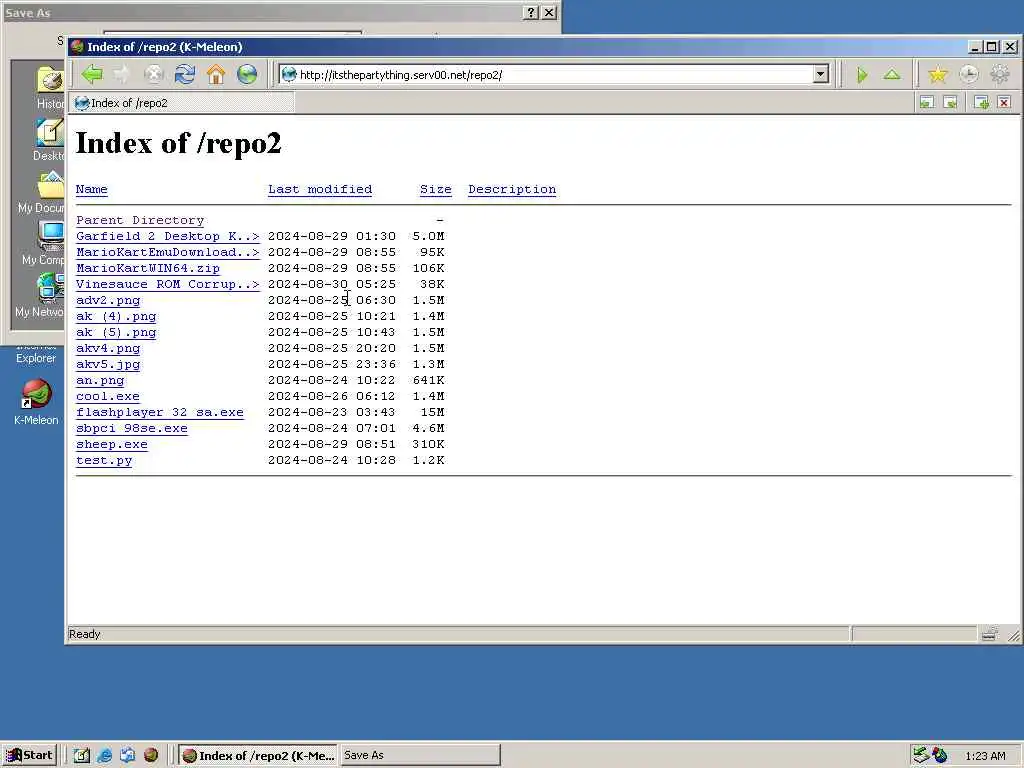Go up one directory with green triangle

tap(892, 74)
